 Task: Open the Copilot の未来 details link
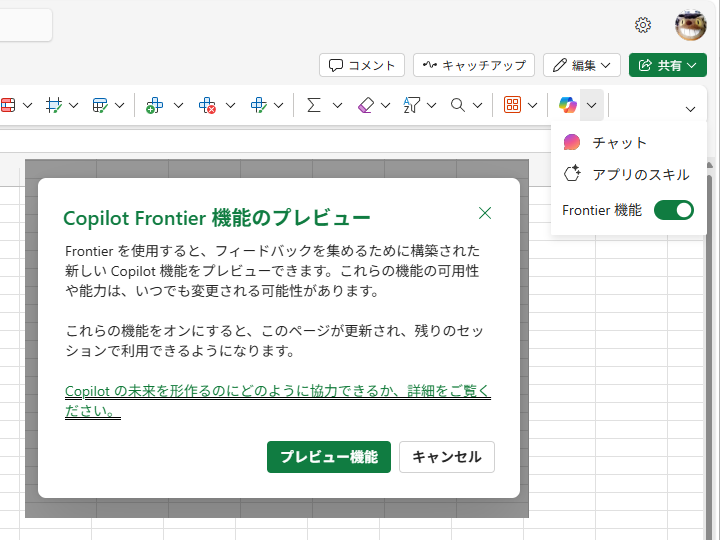(278, 400)
